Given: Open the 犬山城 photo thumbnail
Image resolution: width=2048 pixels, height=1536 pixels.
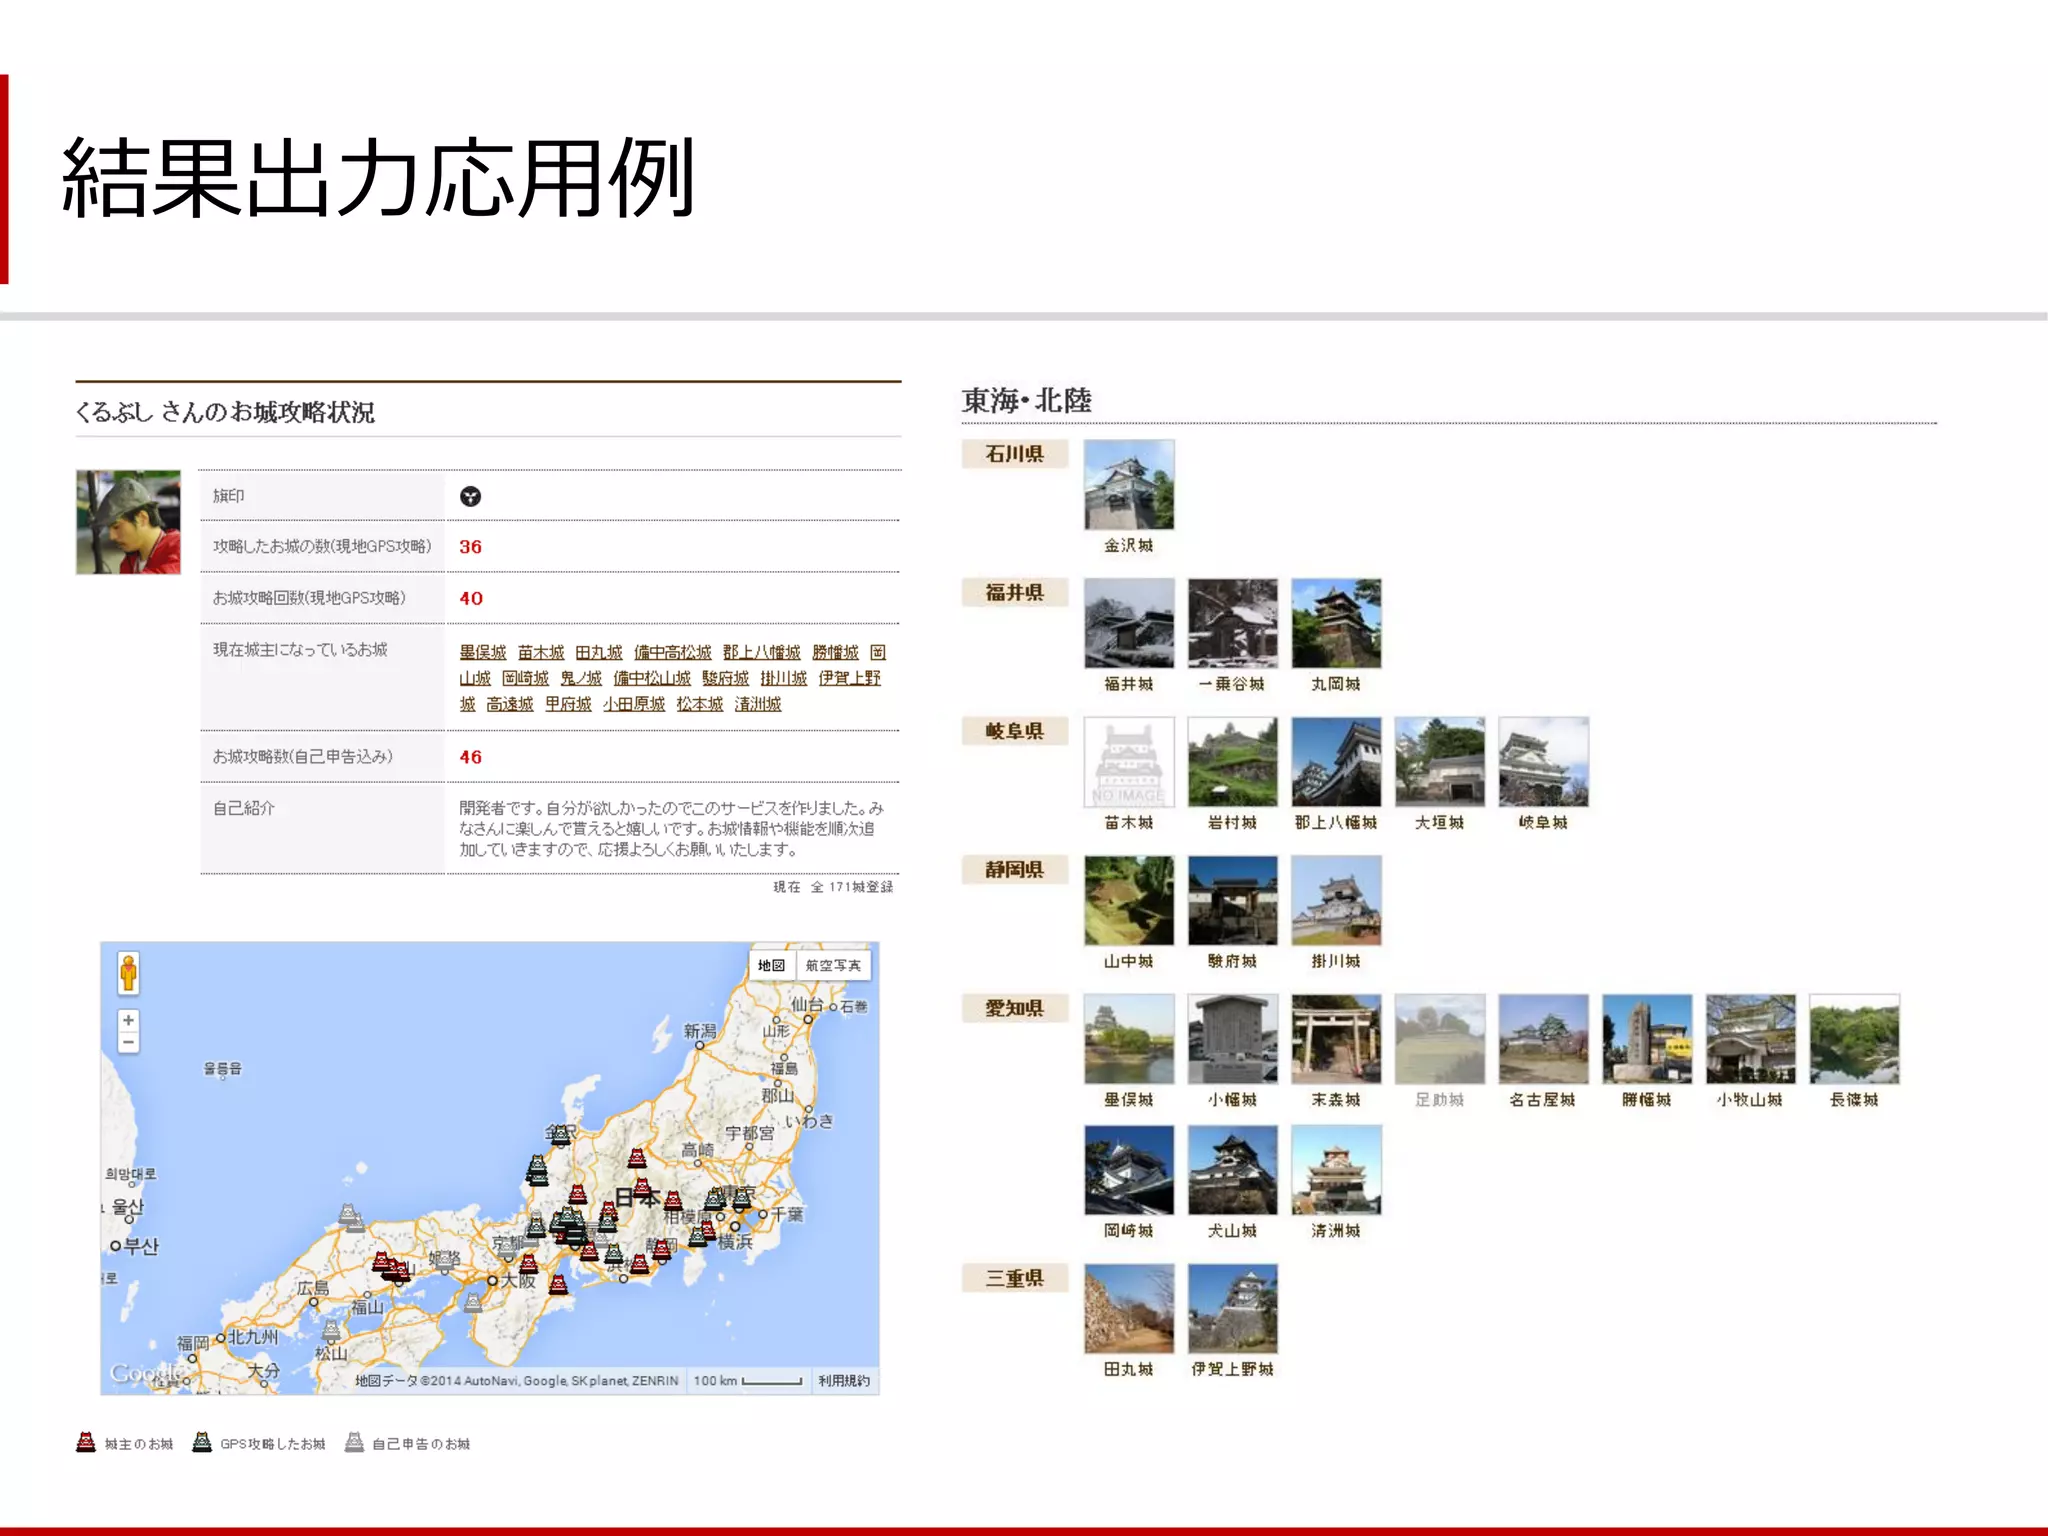Looking at the screenshot, I should (1233, 1170).
